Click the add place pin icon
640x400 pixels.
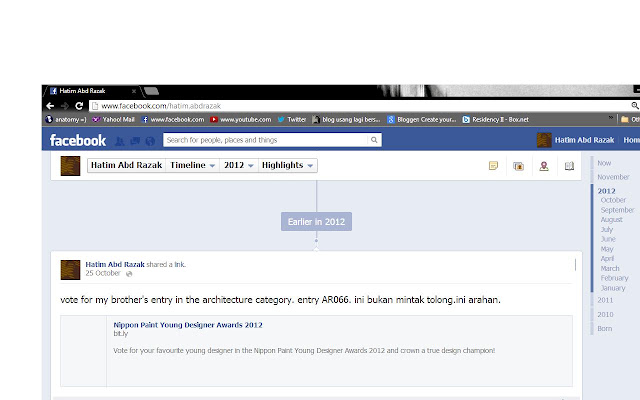coord(544,166)
